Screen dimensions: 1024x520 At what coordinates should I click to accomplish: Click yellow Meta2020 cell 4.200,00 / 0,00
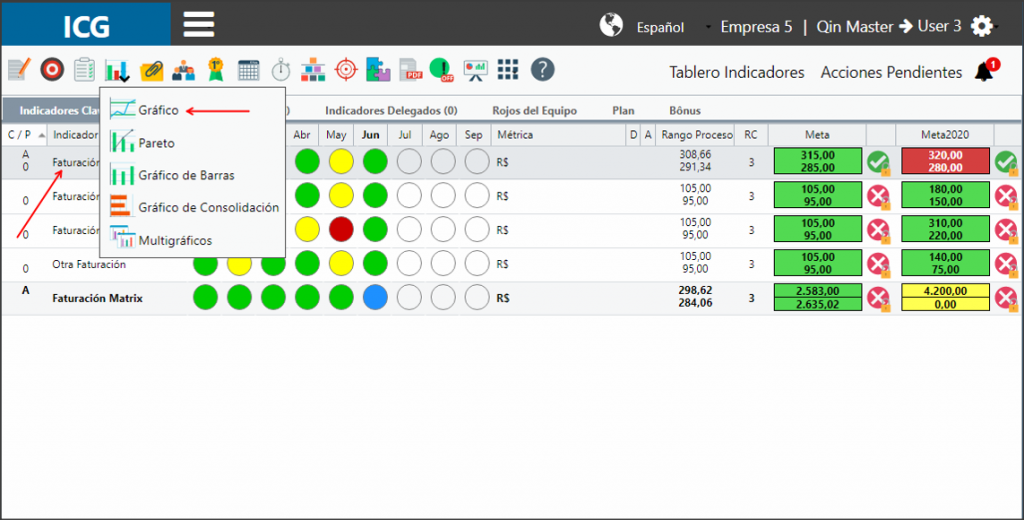coord(945,297)
